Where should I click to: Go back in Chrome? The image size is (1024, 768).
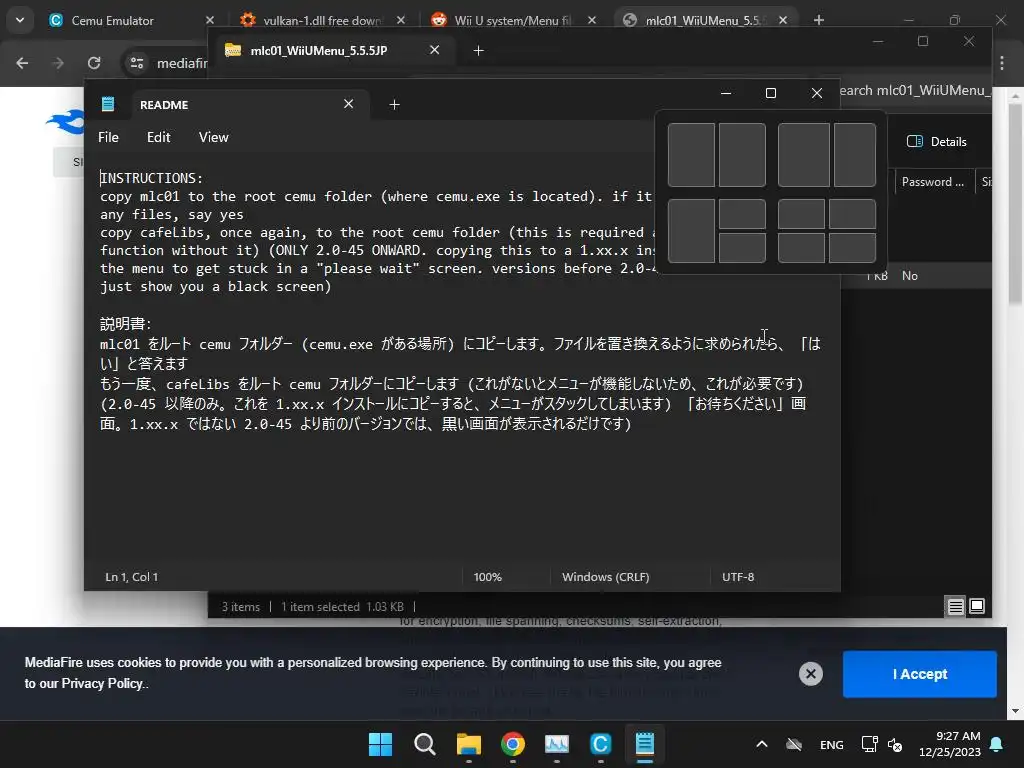22,63
